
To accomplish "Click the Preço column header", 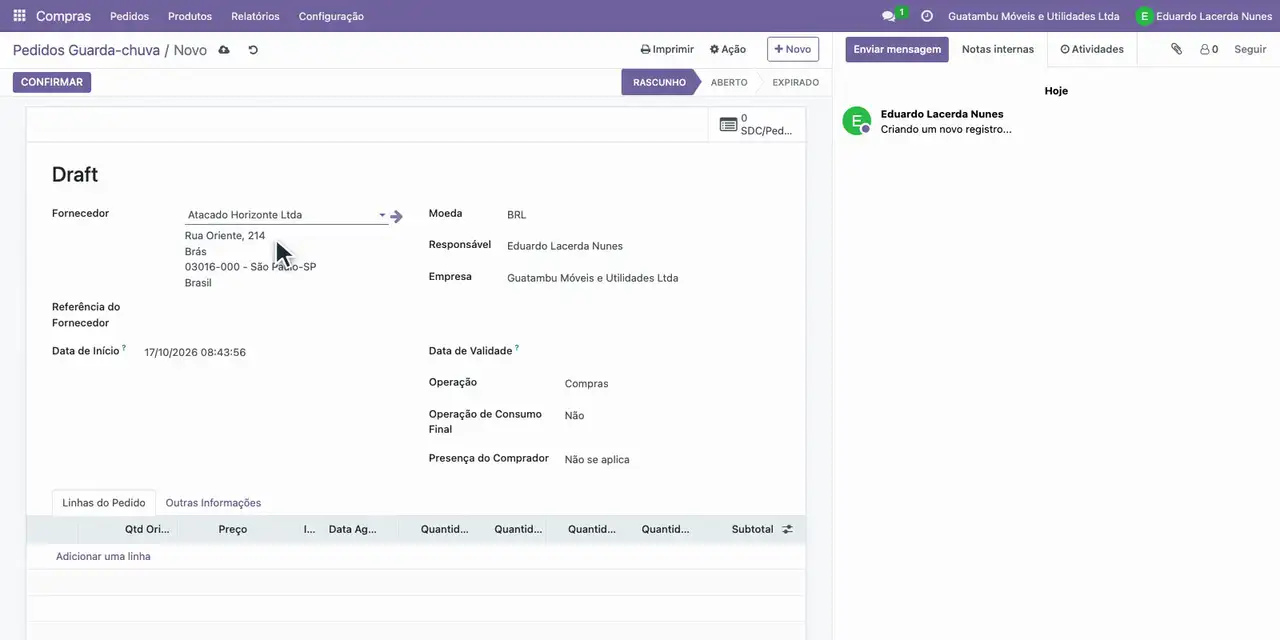I will pos(232,529).
